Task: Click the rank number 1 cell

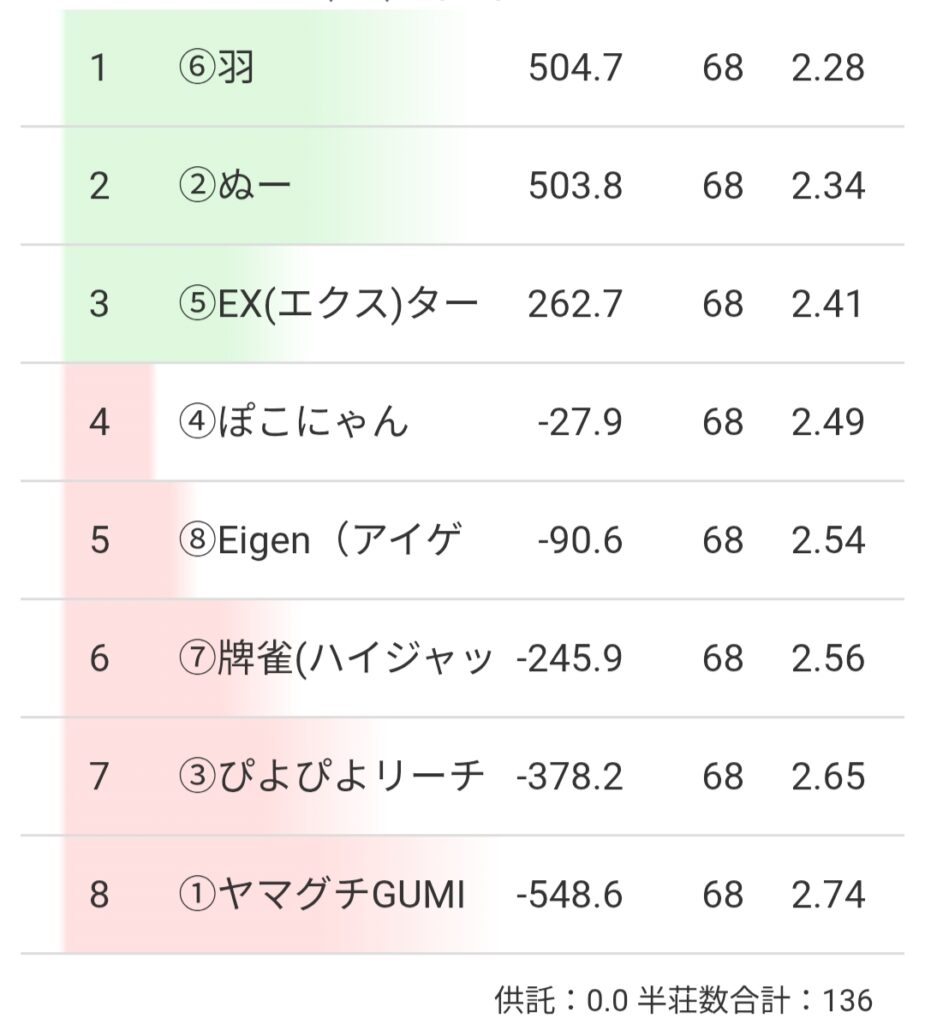Action: 98,69
